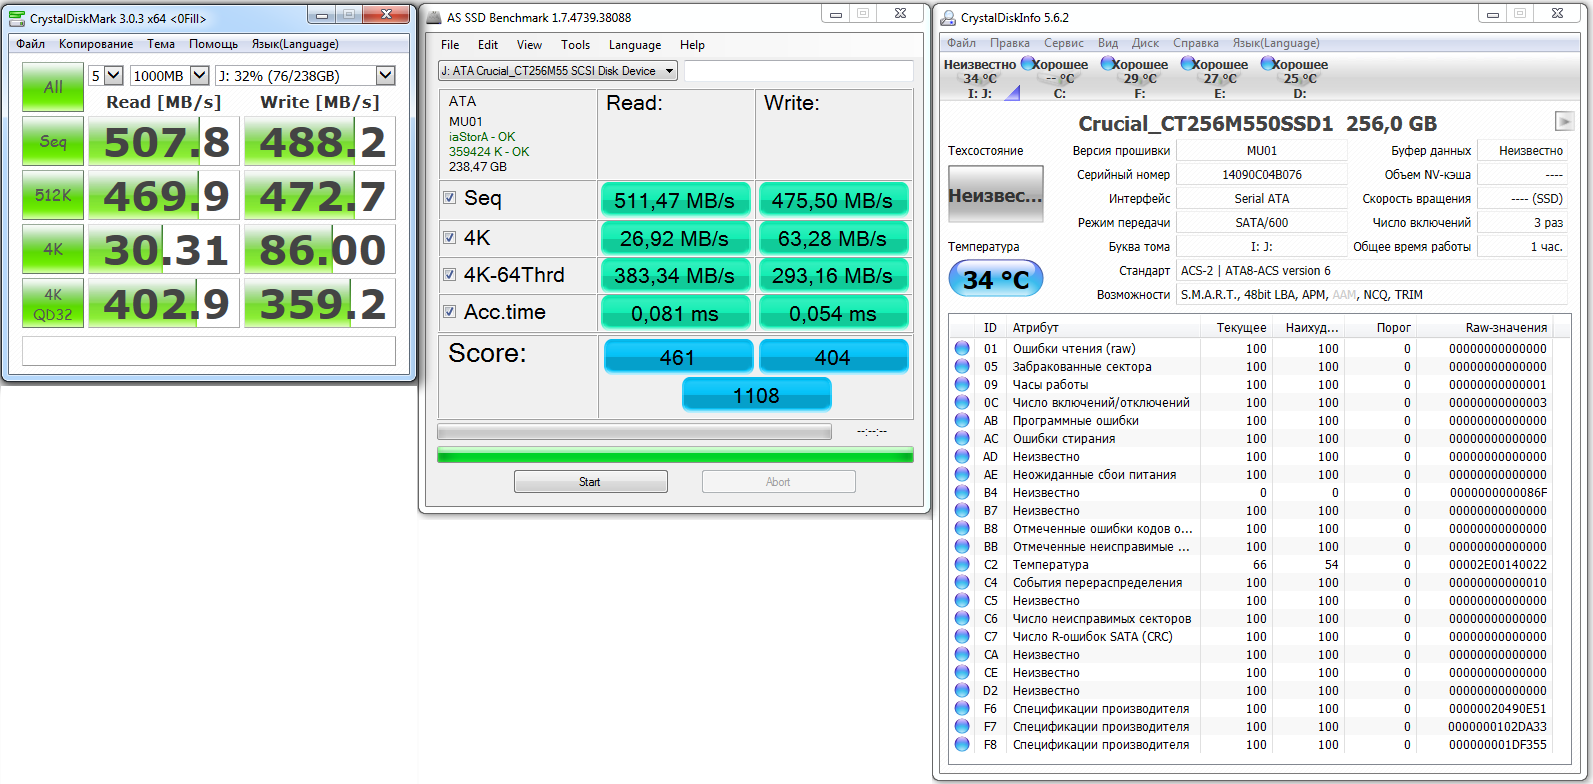Image resolution: width=1593 pixels, height=784 pixels.
Task: Click the CrystalDiskMark title bar app icon
Action: pos(17,18)
